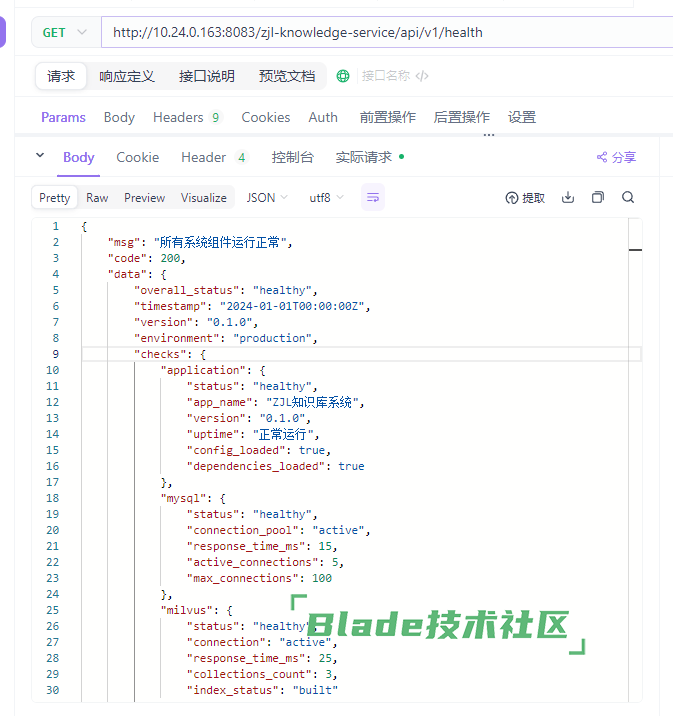Open the Auth tab

pyautogui.click(x=323, y=117)
